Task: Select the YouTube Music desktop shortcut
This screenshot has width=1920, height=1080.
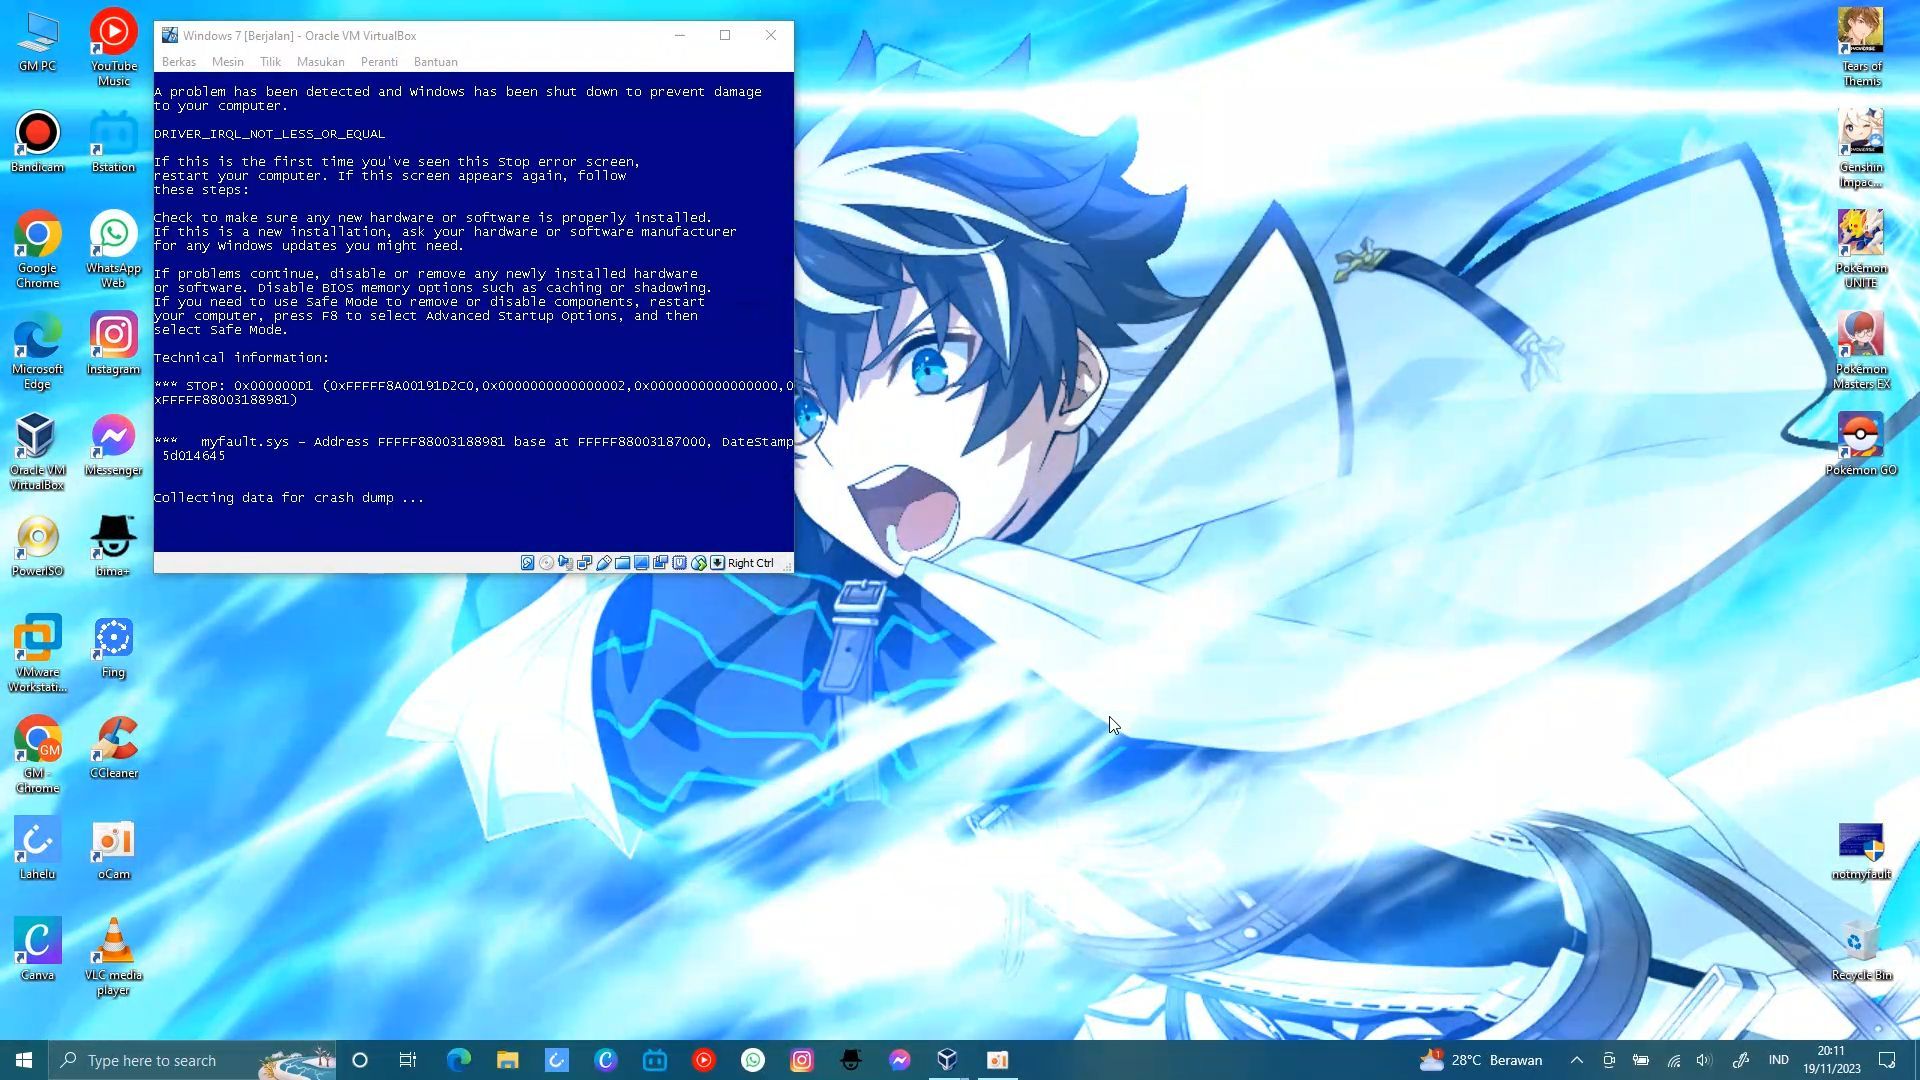Action: pyautogui.click(x=114, y=47)
